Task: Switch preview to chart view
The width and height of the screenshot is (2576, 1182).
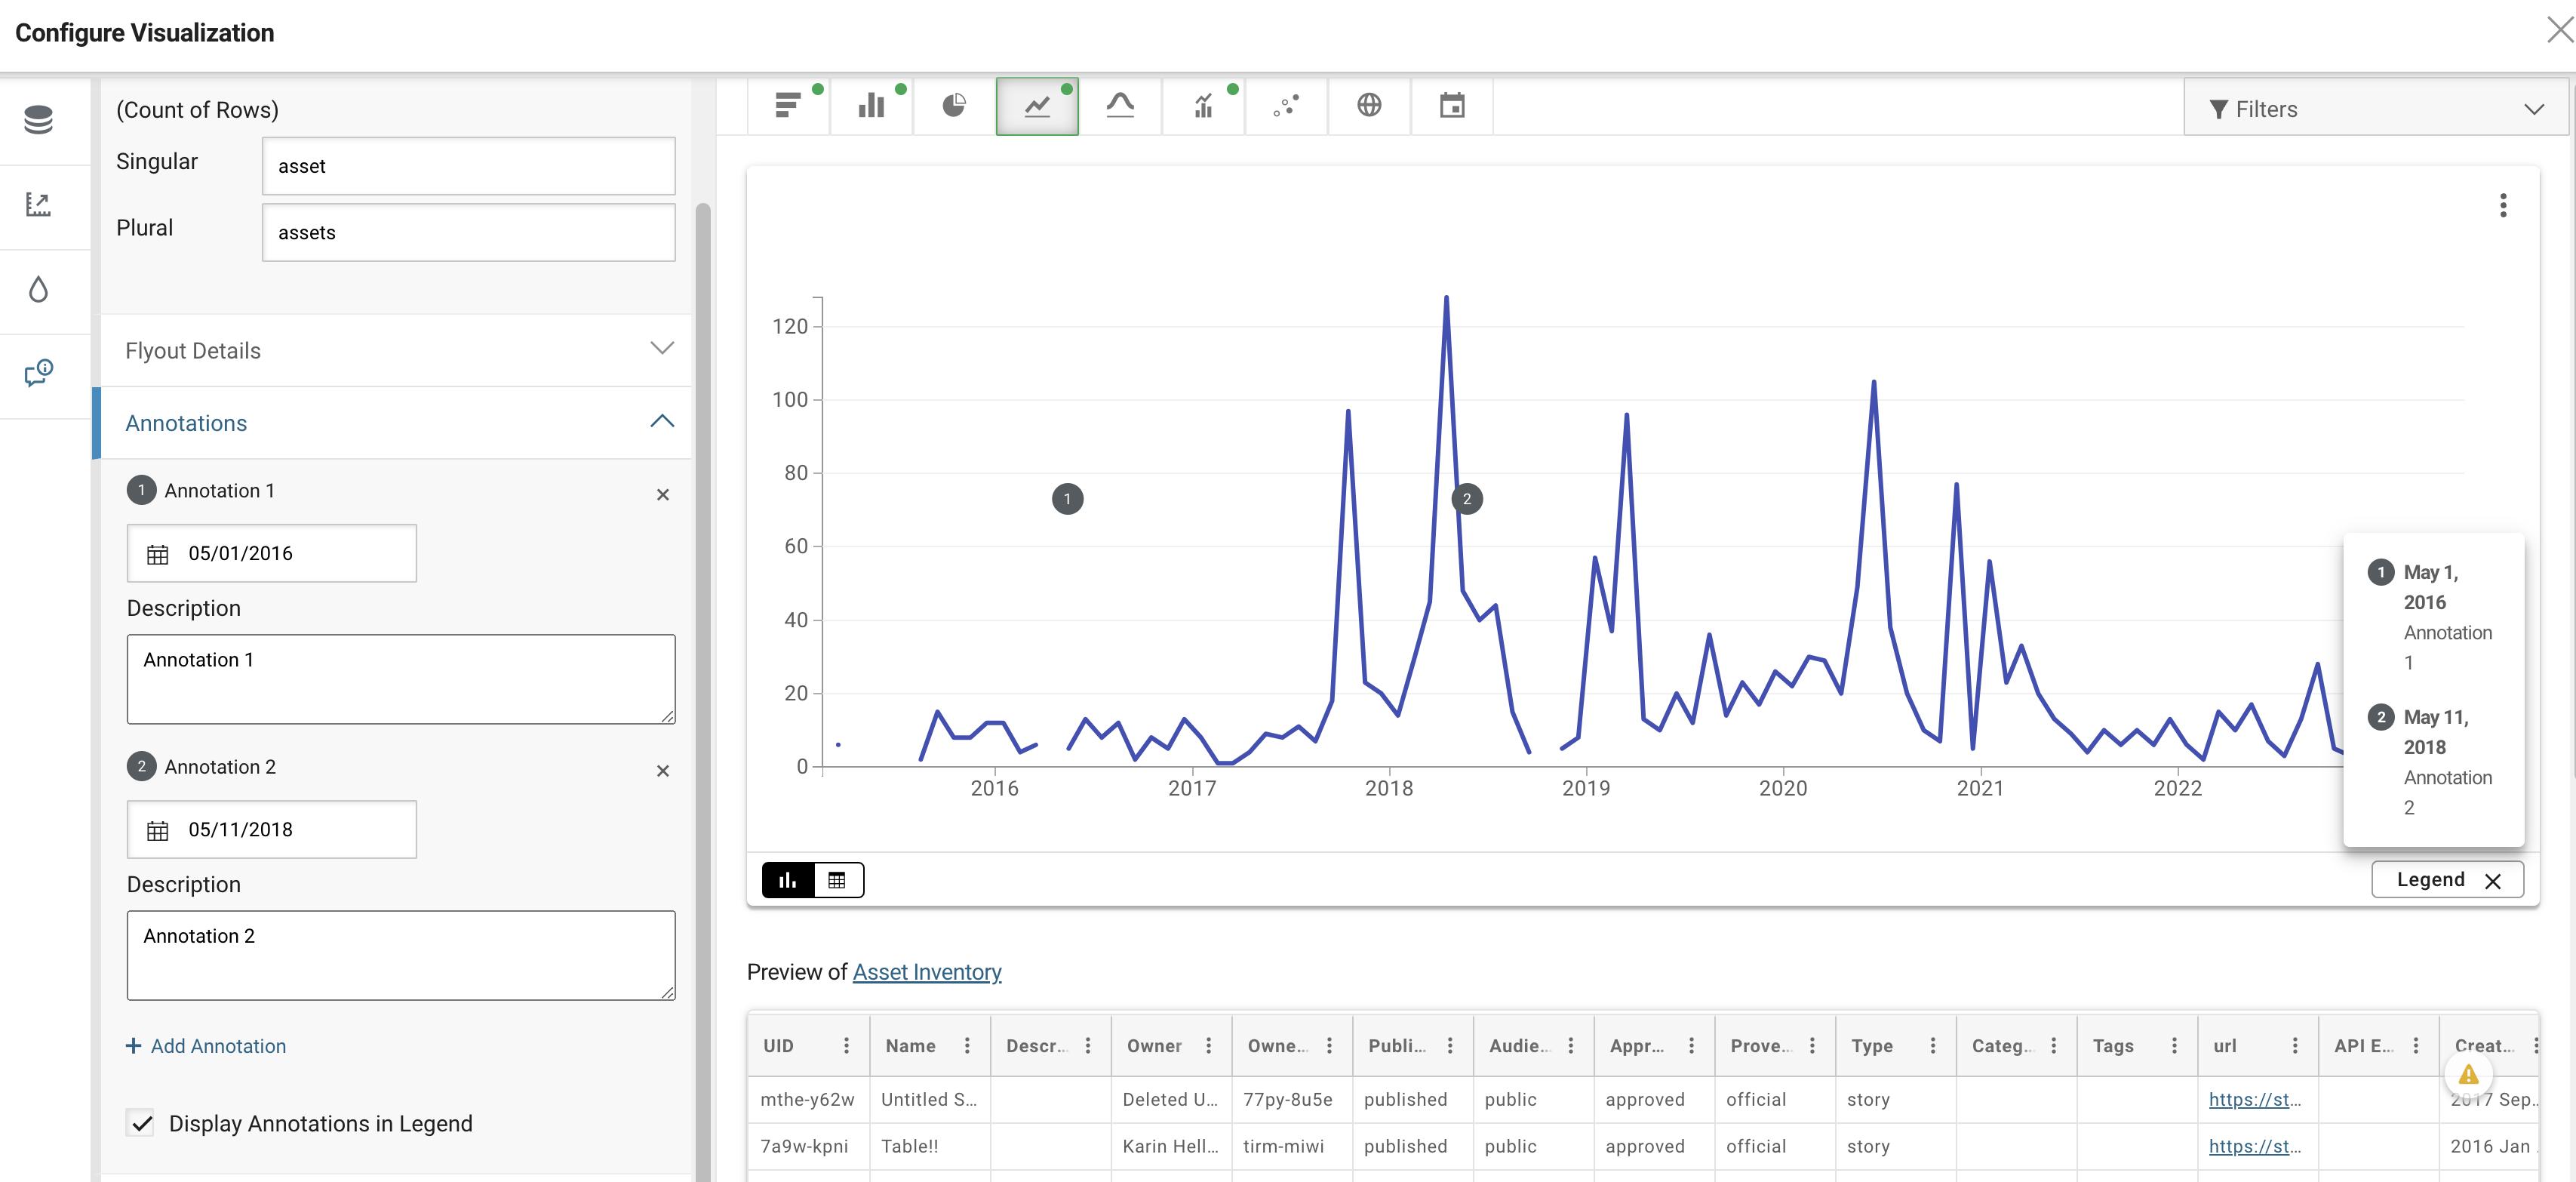Action: click(x=788, y=880)
